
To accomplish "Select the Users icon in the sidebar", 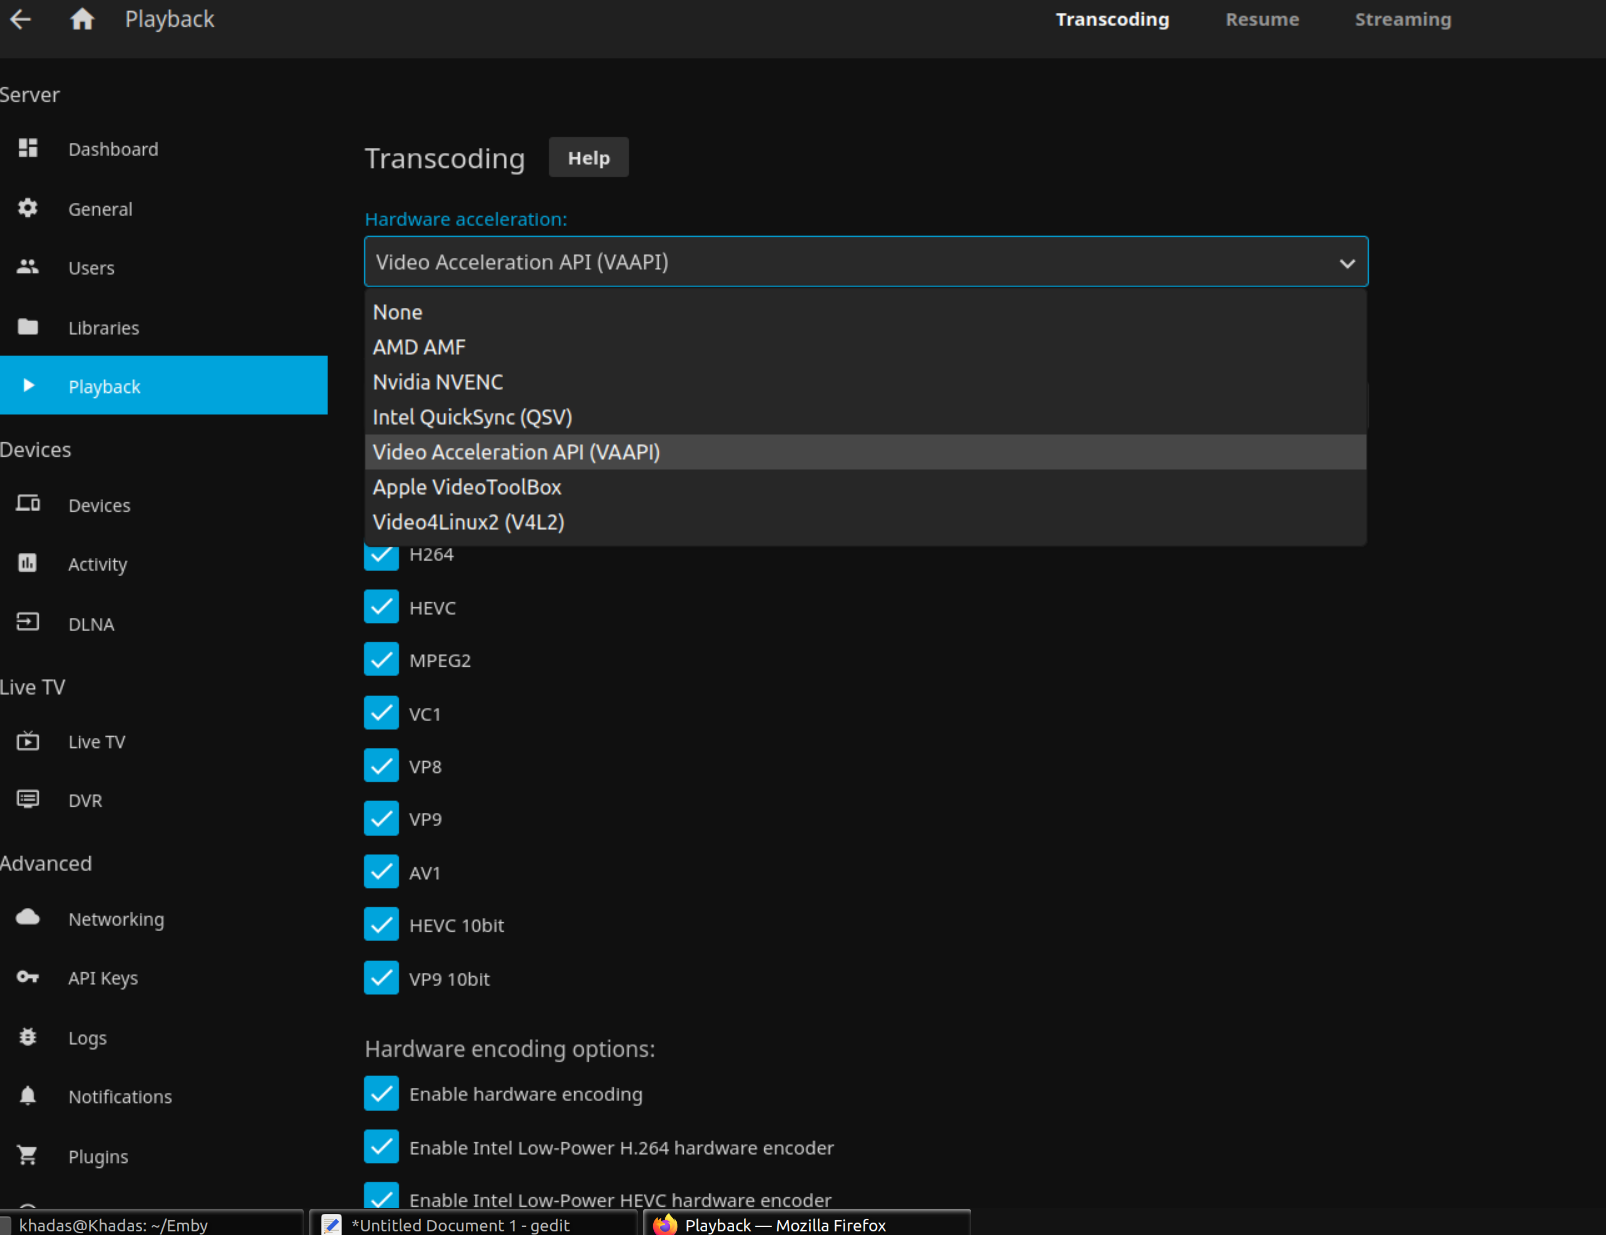I will [27, 266].
